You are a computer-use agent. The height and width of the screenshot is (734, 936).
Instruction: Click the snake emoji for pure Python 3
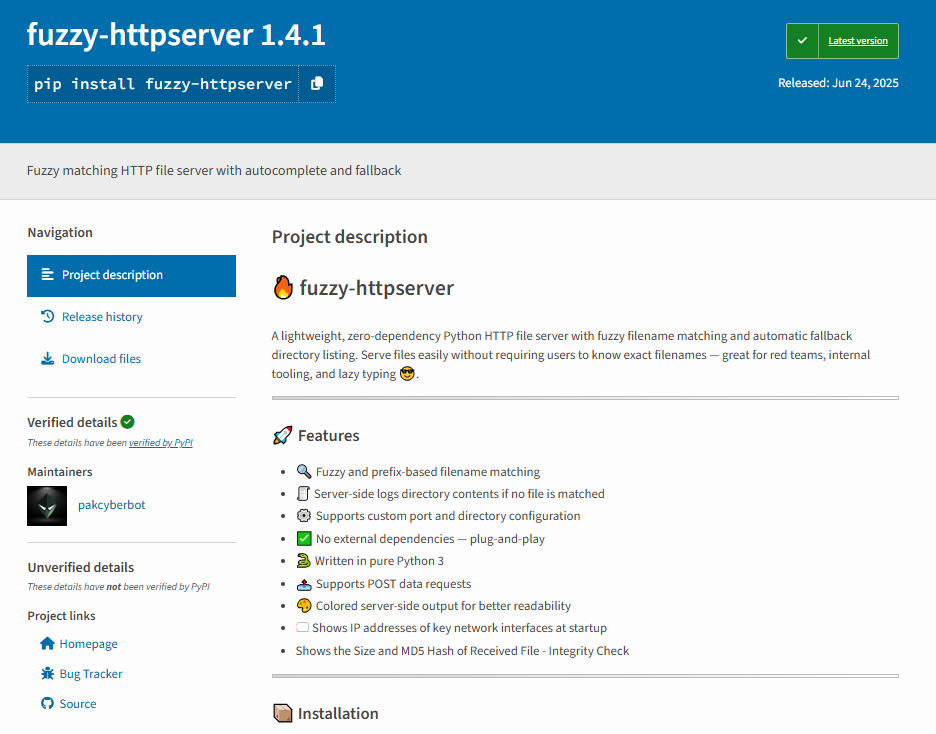coord(303,560)
